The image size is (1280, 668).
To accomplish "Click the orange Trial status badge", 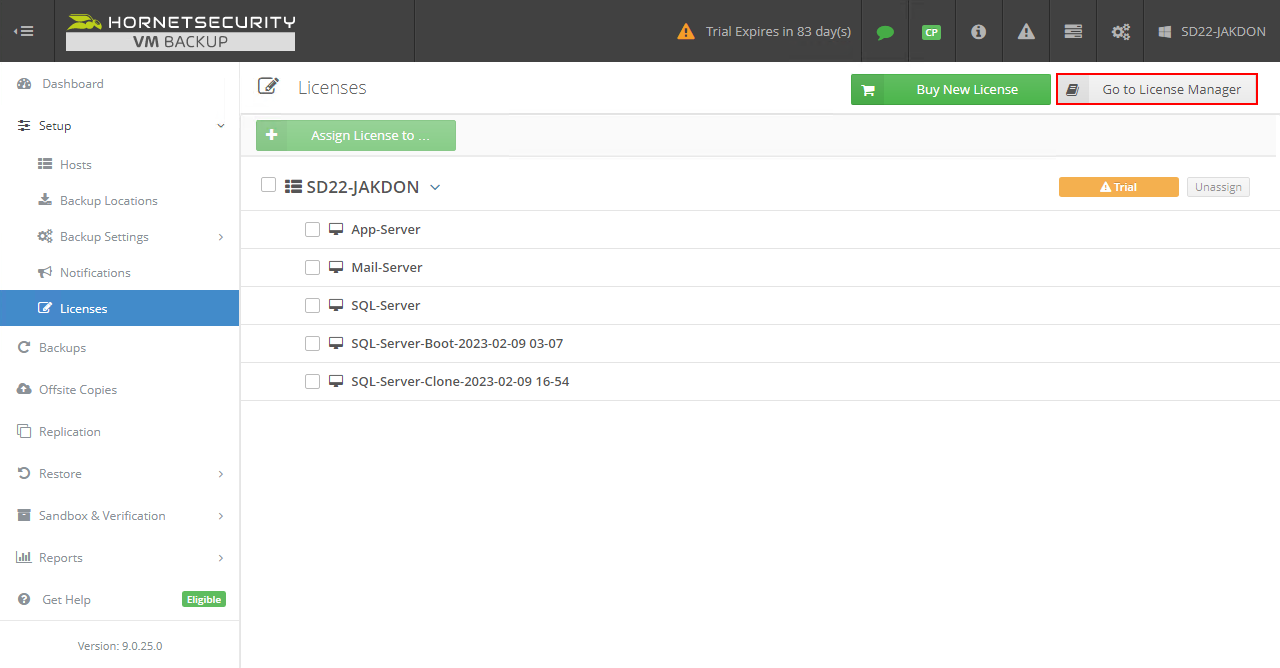I will point(1118,187).
